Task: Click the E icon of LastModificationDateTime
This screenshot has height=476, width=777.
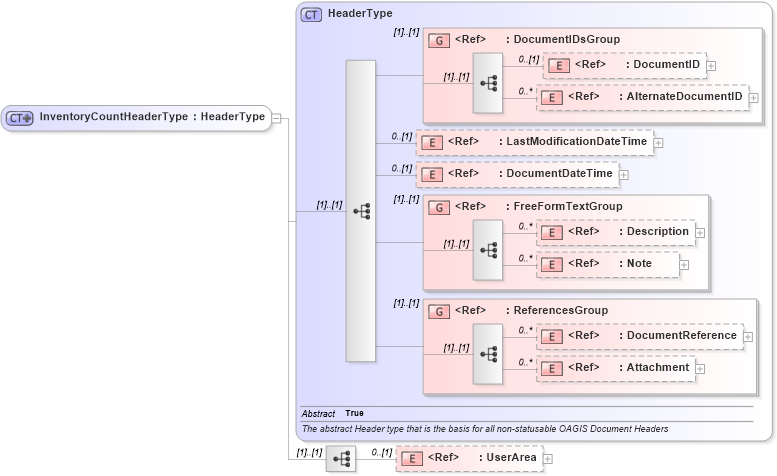Action: pyautogui.click(x=432, y=143)
